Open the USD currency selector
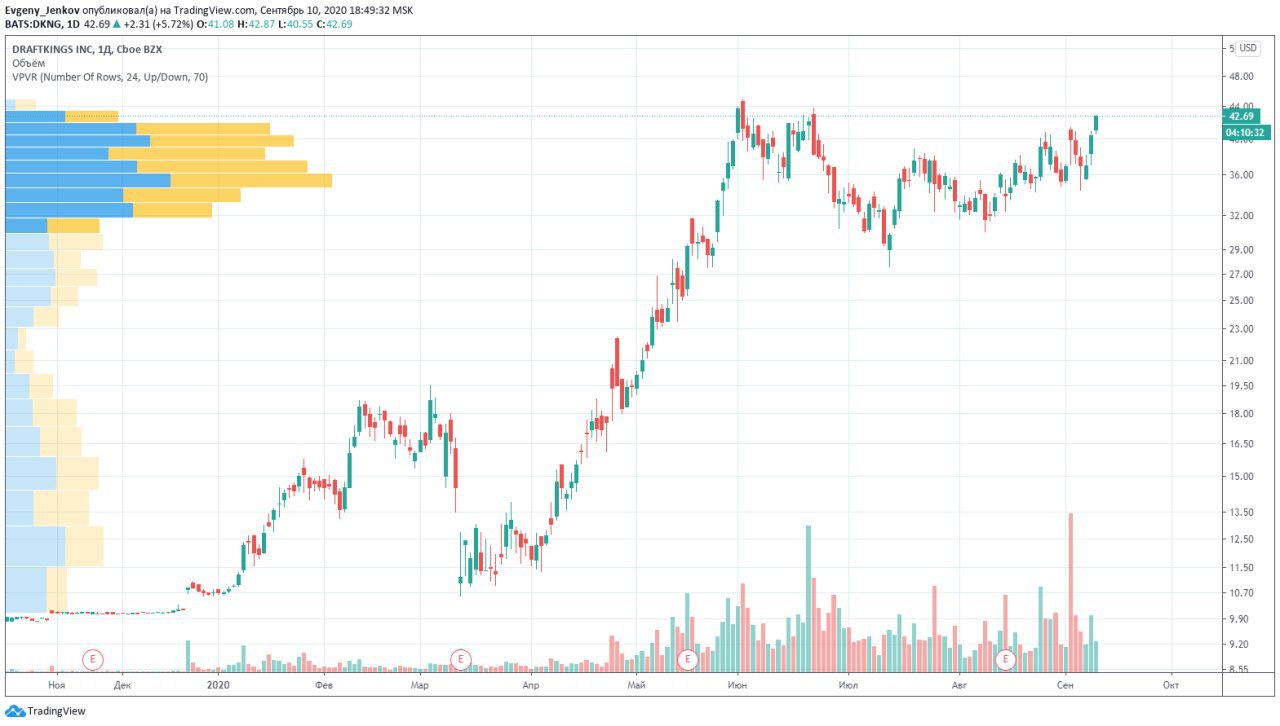Image resolution: width=1280 pixels, height=726 pixels. click(1248, 48)
